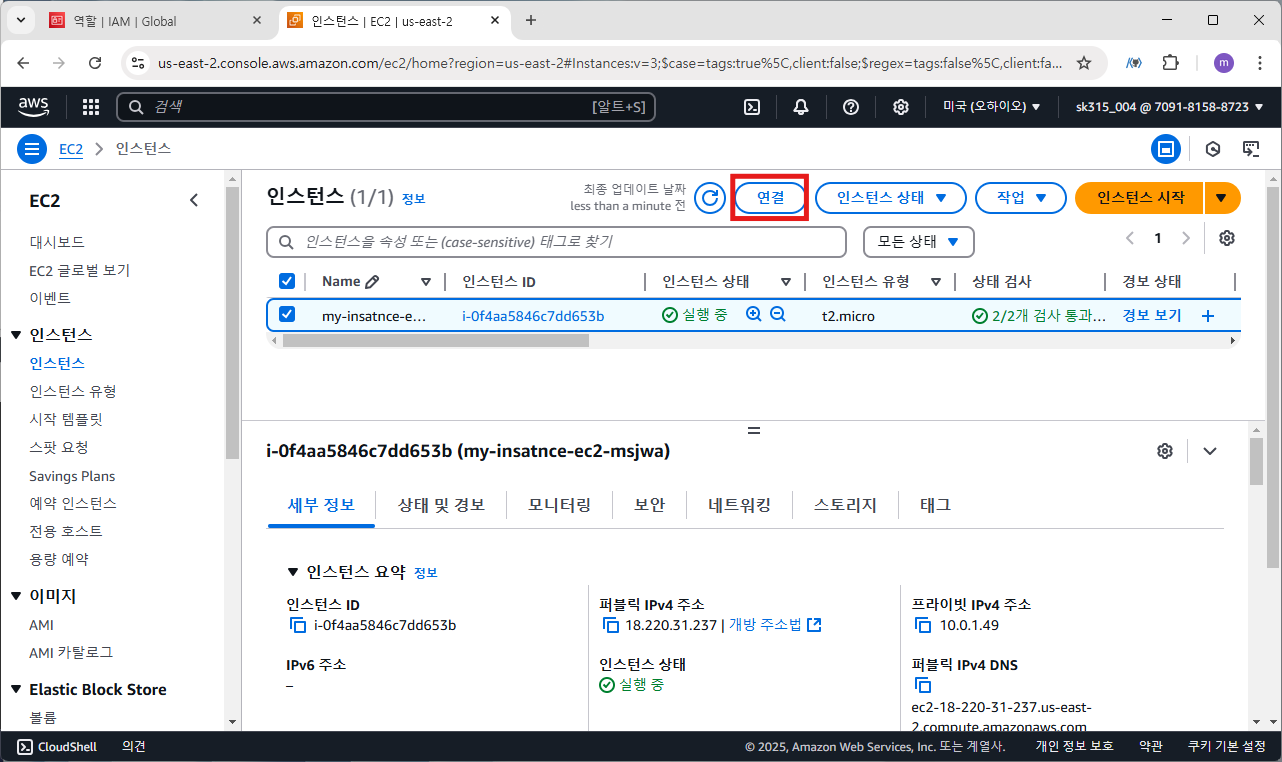Click the 연결 connect button
This screenshot has height=762, width=1282.
pyautogui.click(x=770, y=198)
